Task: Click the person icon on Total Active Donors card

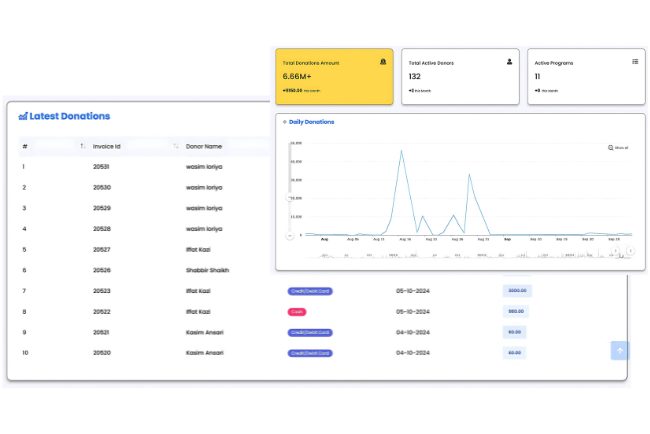Action: pyautogui.click(x=509, y=62)
